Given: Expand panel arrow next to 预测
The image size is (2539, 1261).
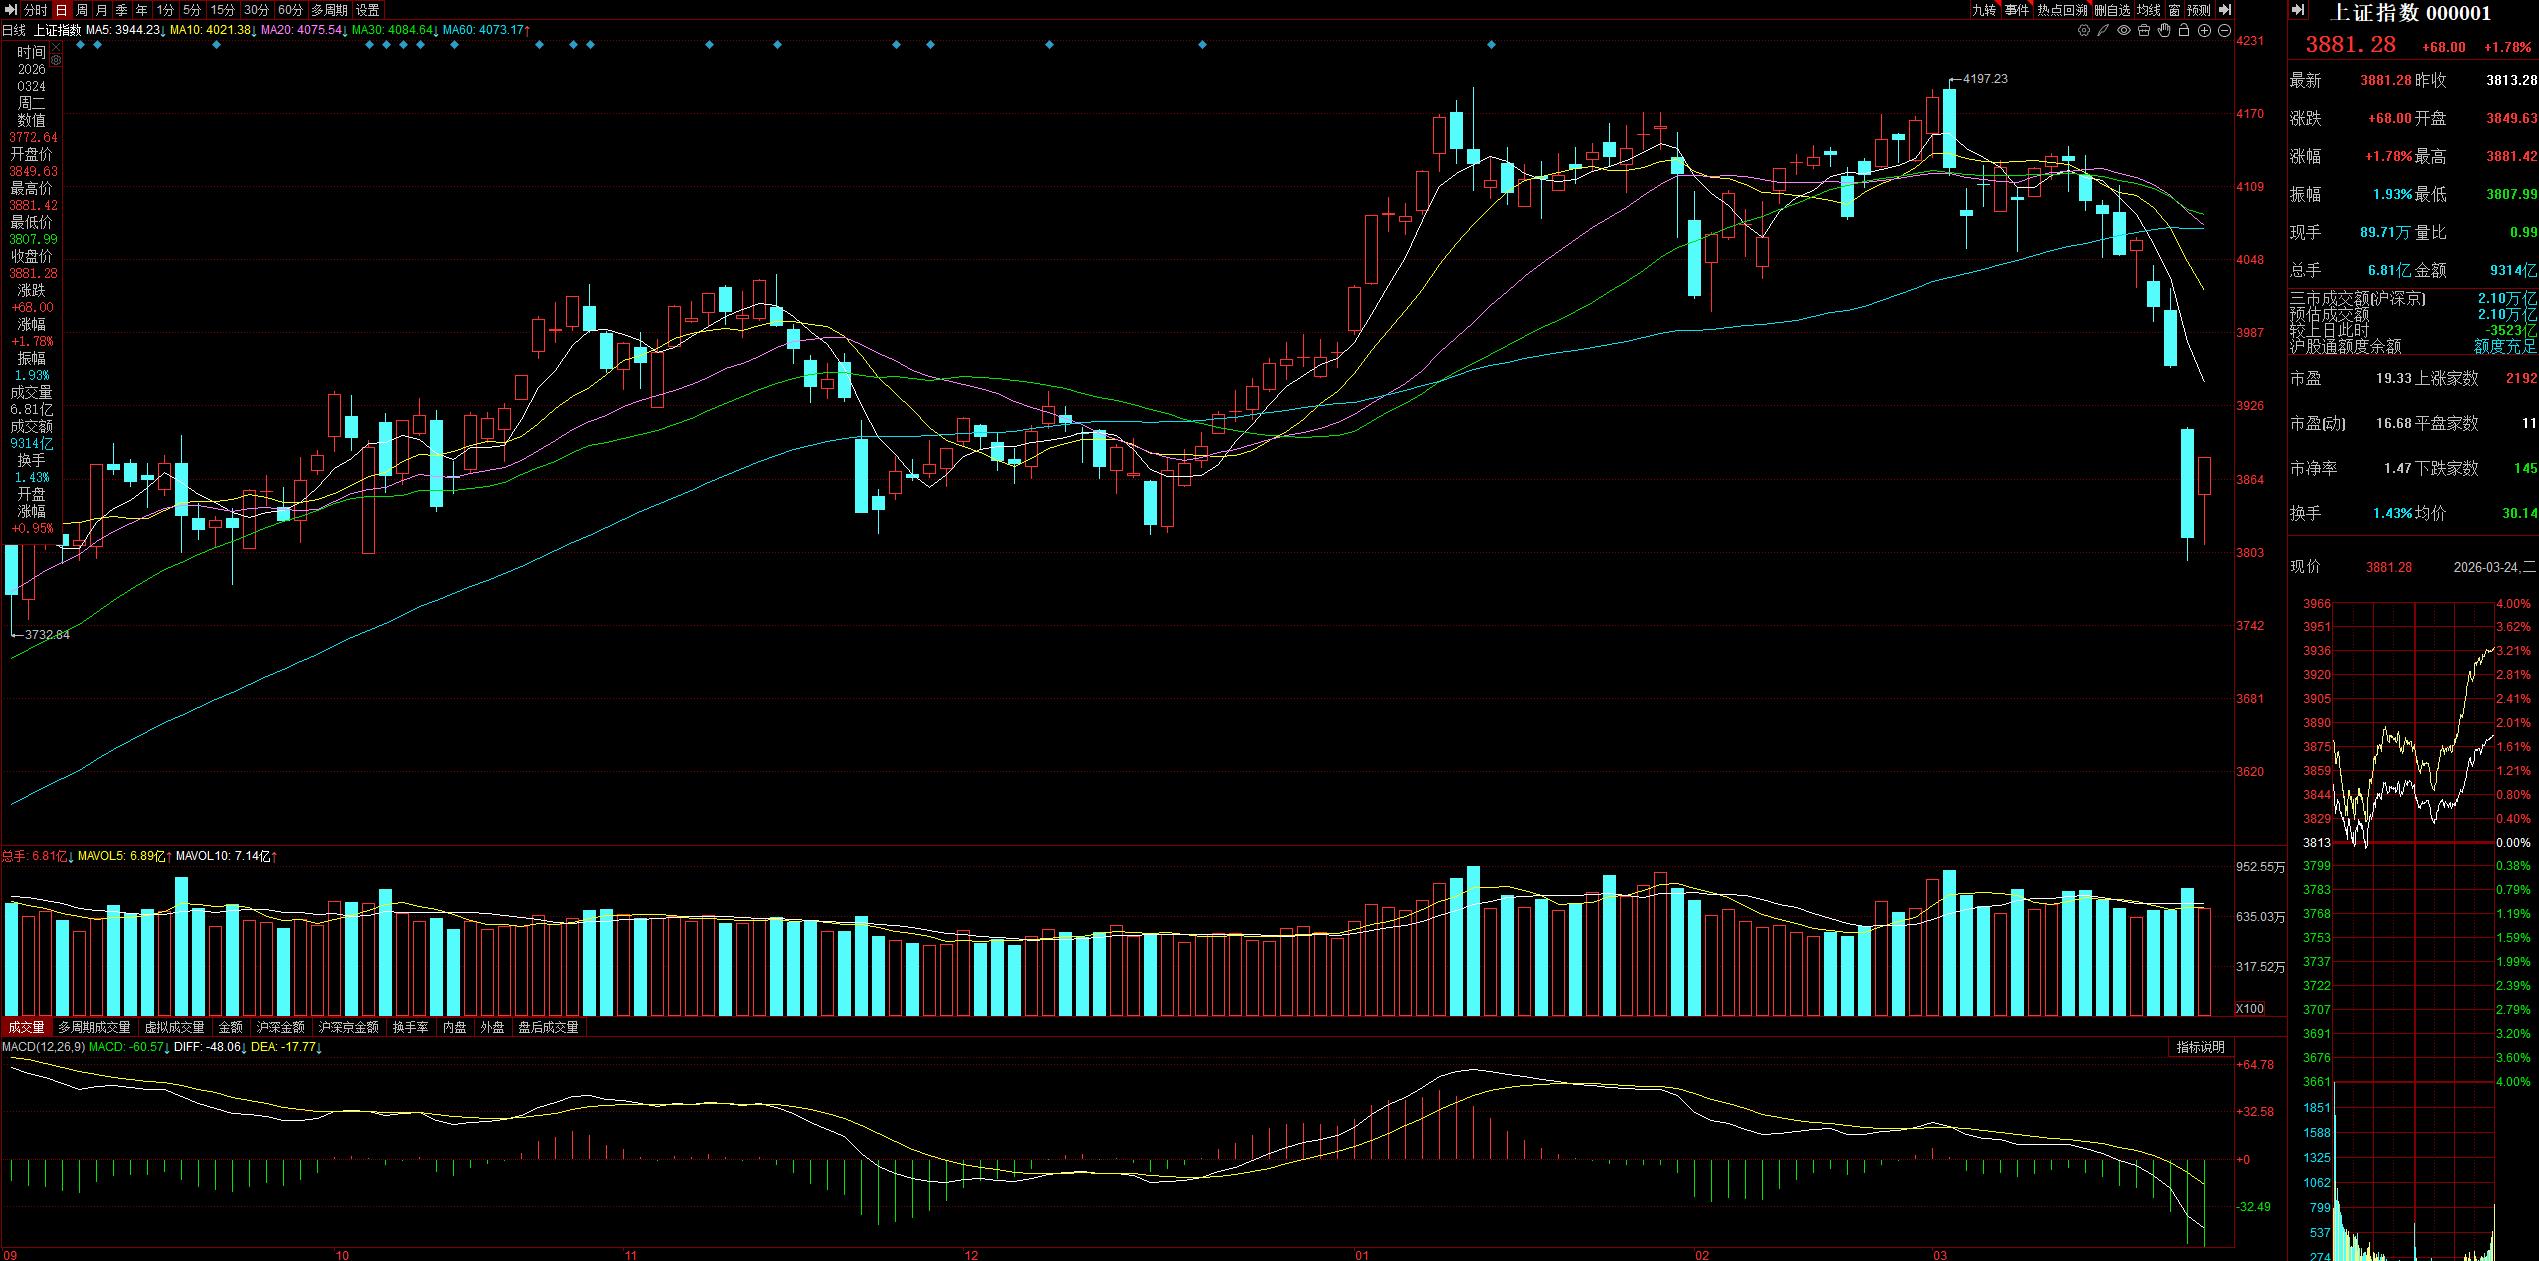Looking at the screenshot, I should click(x=2224, y=10).
